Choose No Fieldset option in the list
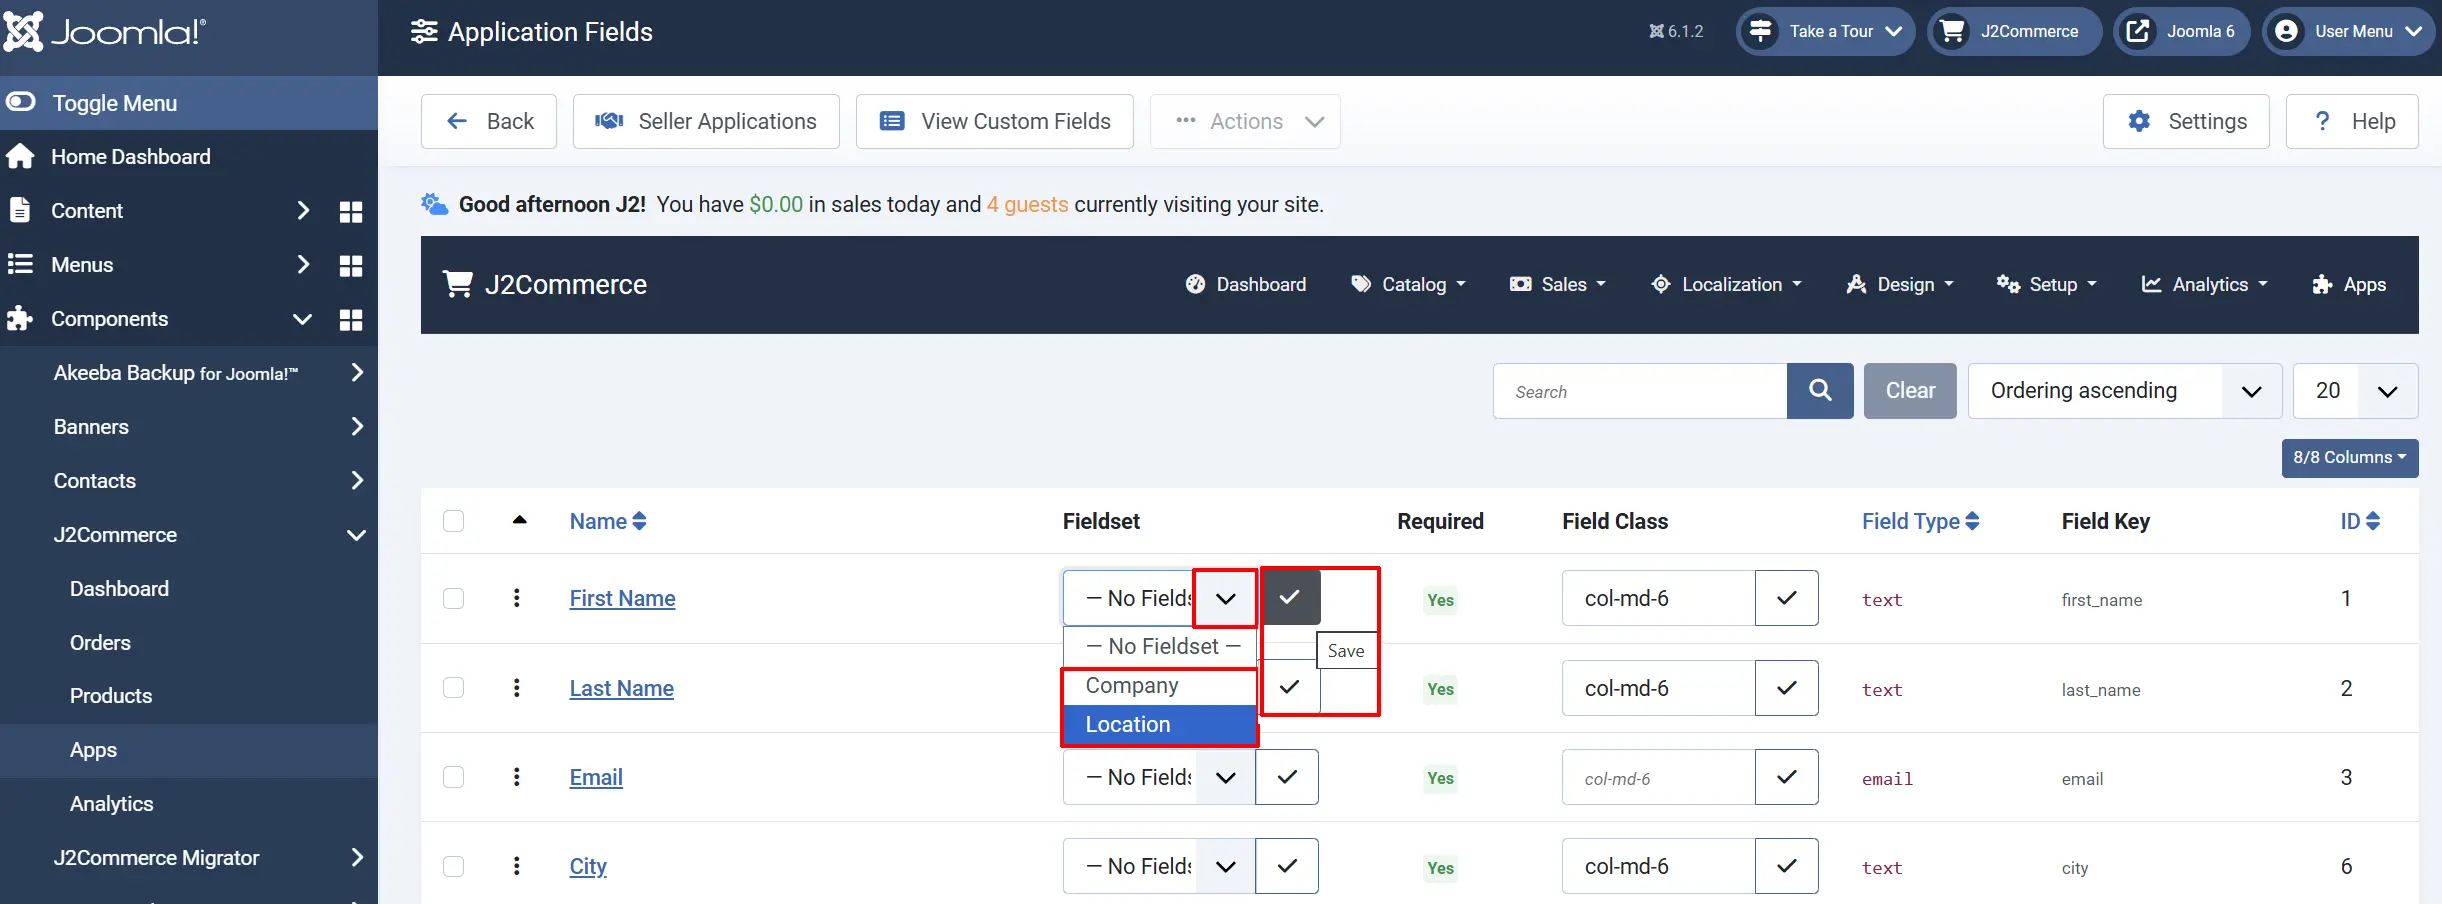Screen dimensions: 2442x904 pos(1160,647)
